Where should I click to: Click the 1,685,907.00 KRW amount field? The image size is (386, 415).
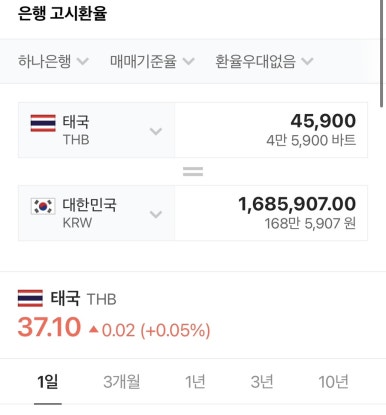coord(271,213)
